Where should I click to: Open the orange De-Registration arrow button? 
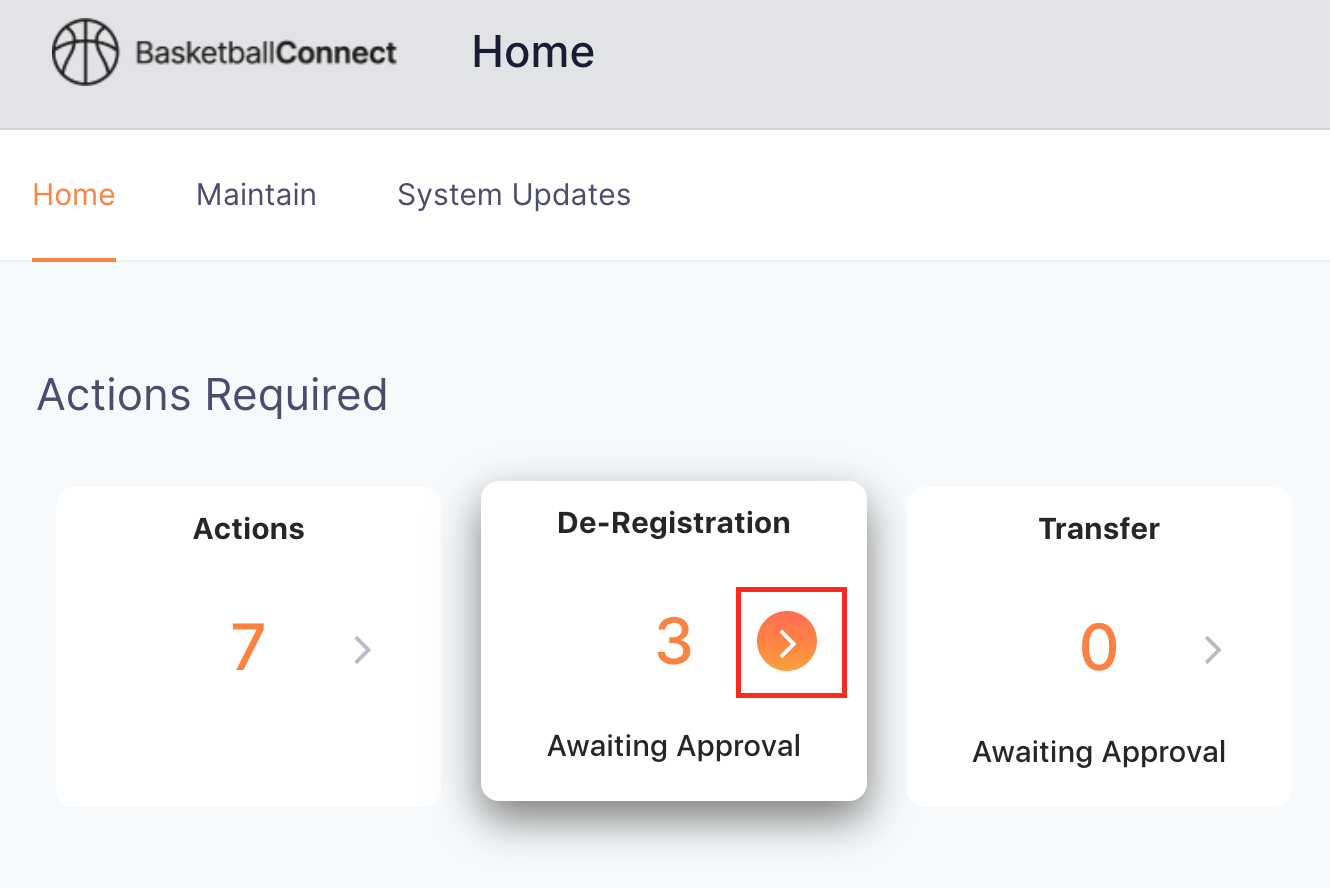click(787, 642)
